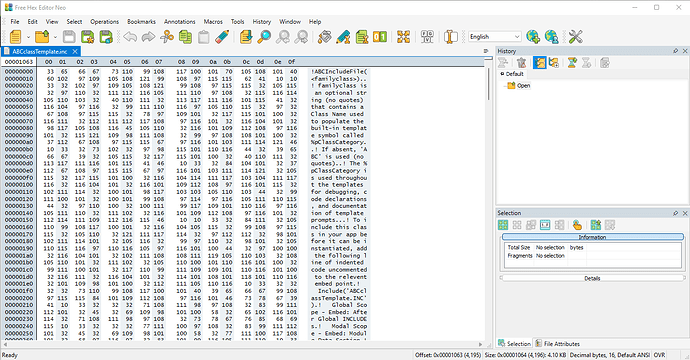Click the Save All green floppy icon
690x360 pixels.
pyautogui.click(x=106, y=37)
